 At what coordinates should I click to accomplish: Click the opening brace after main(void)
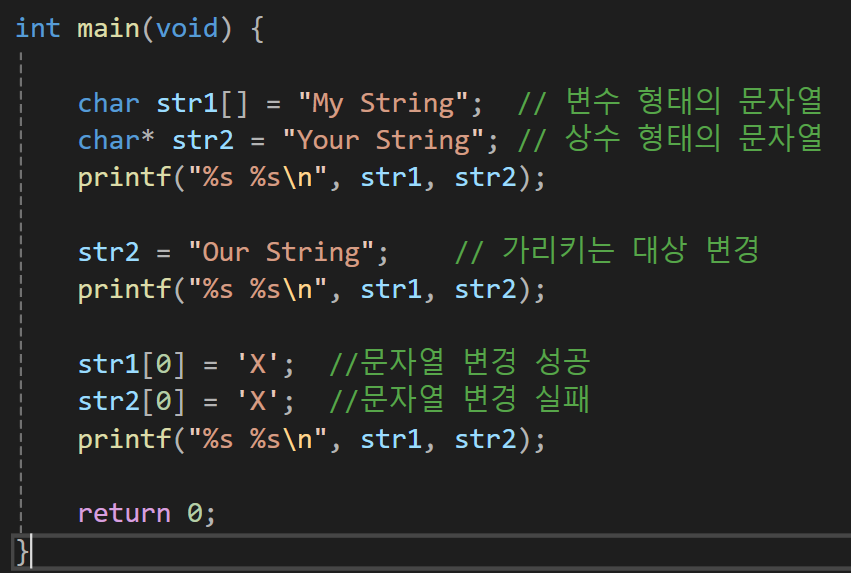(257, 29)
